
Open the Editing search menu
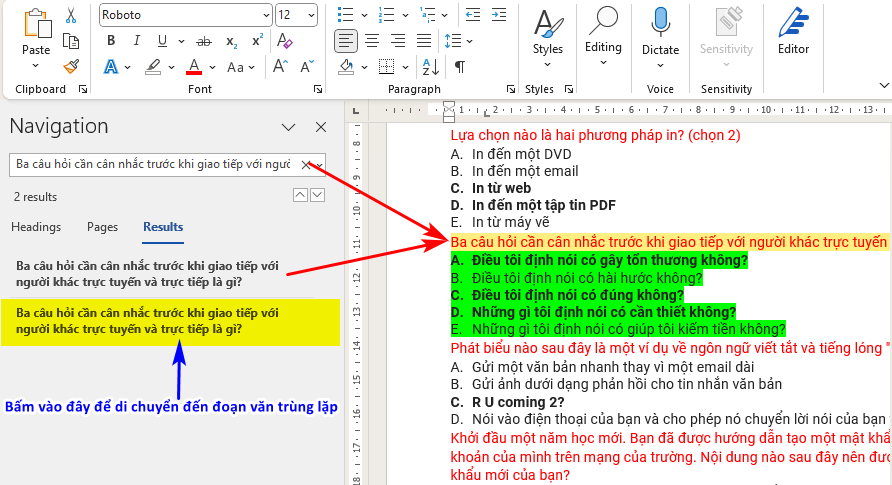[603, 36]
